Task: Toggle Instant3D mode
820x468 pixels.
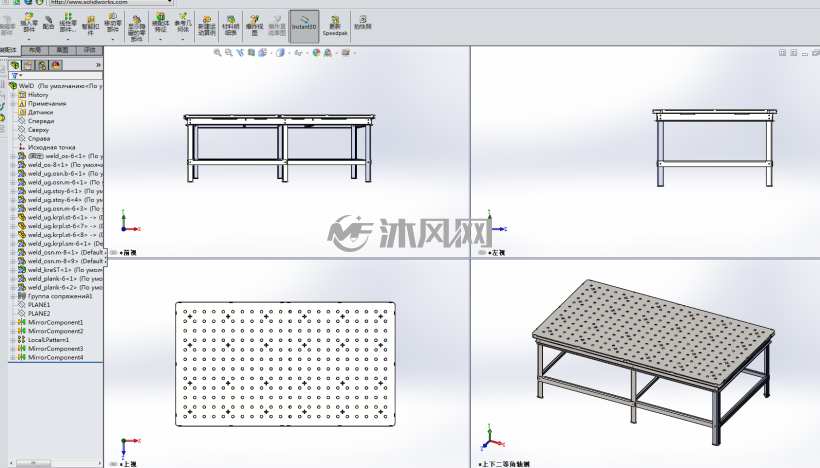Action: [x=304, y=26]
